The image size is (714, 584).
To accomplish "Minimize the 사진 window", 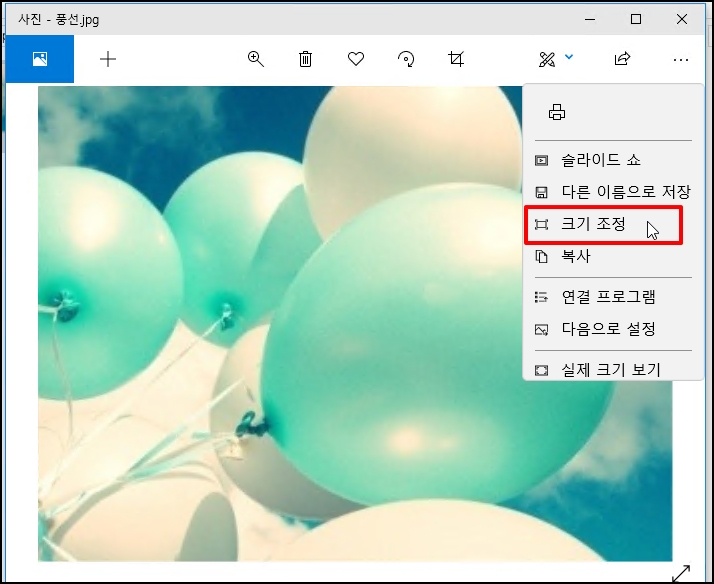I will 590,19.
